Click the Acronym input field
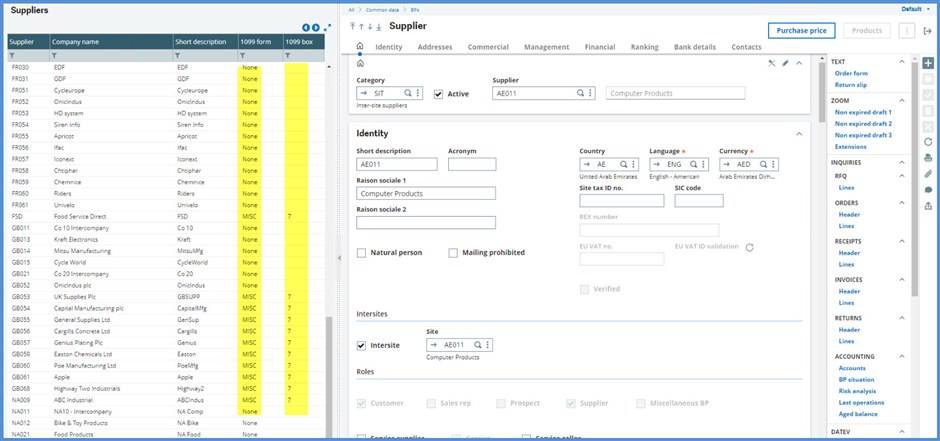Screen dimensions: 940x441 pyautogui.click(x=472, y=164)
